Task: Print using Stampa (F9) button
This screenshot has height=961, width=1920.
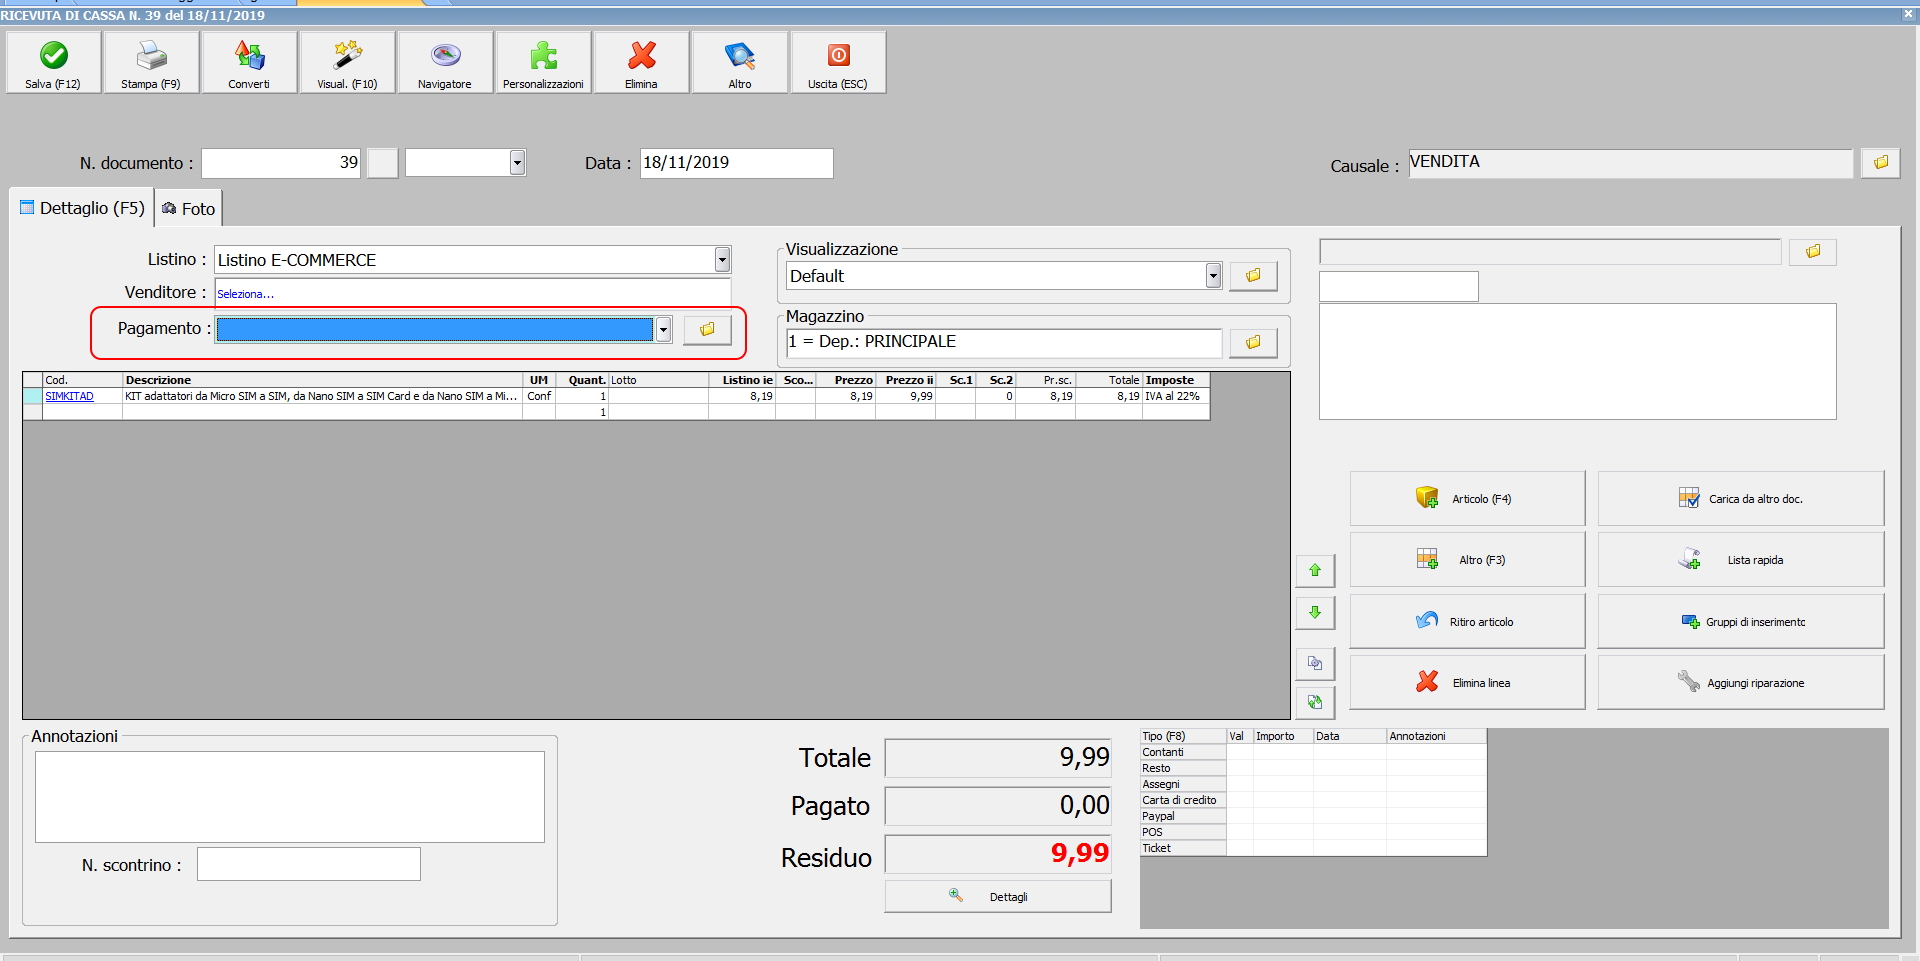Action: [x=151, y=62]
